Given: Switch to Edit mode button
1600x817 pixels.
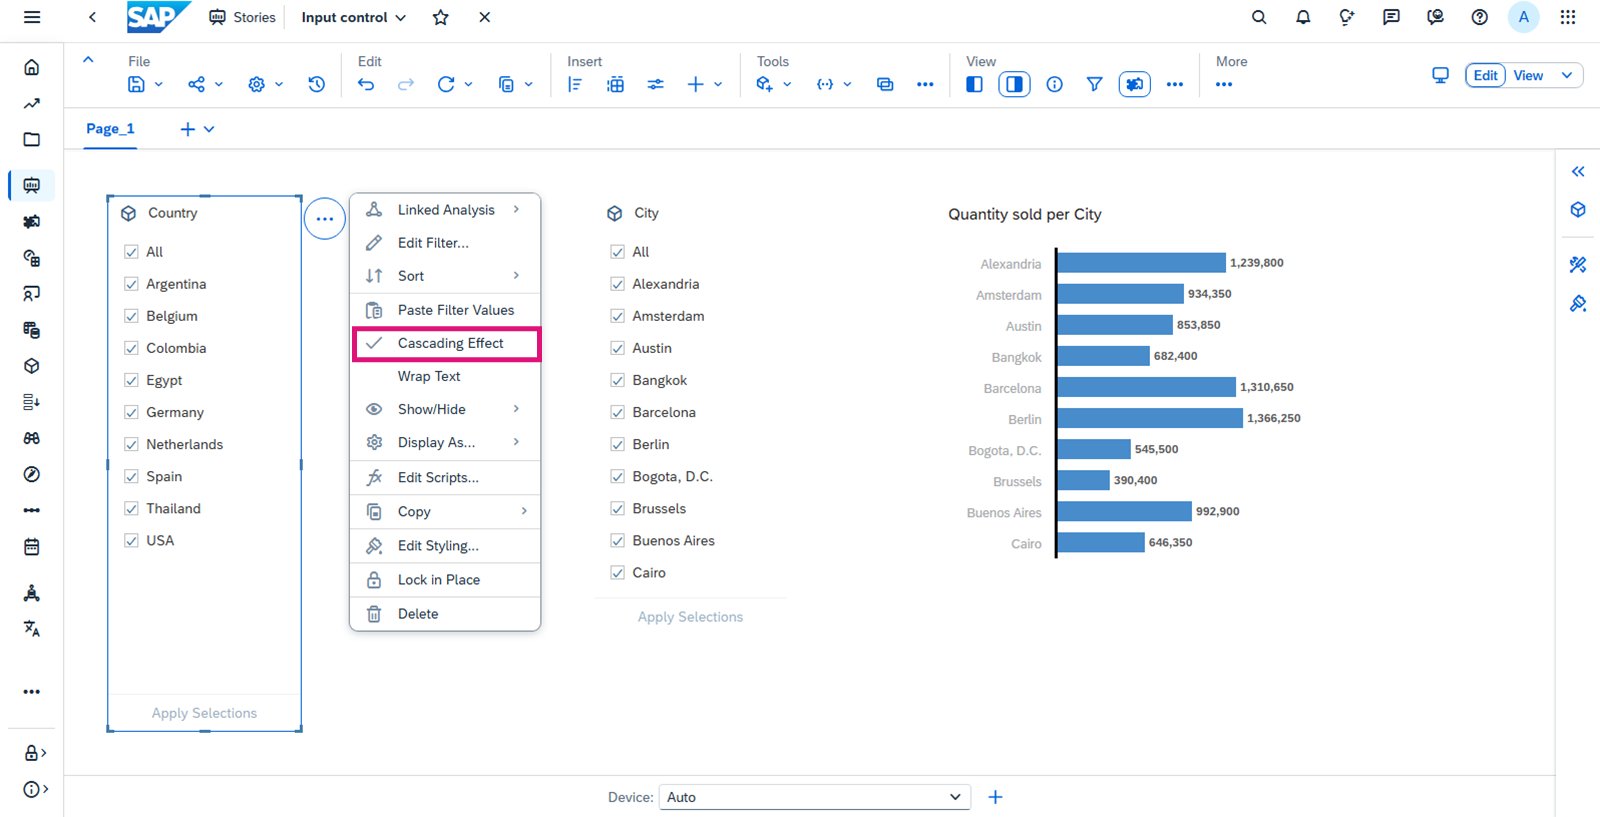Looking at the screenshot, I should pyautogui.click(x=1485, y=75).
